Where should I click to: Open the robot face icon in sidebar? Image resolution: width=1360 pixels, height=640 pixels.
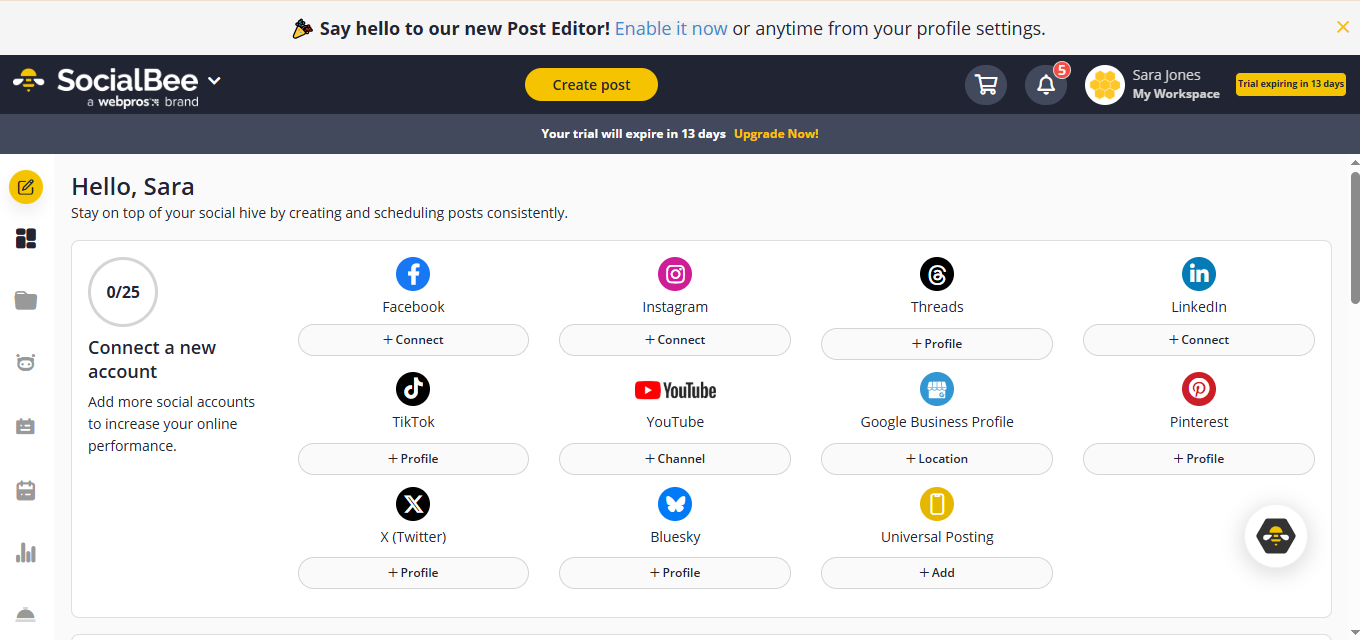pyautogui.click(x=26, y=363)
